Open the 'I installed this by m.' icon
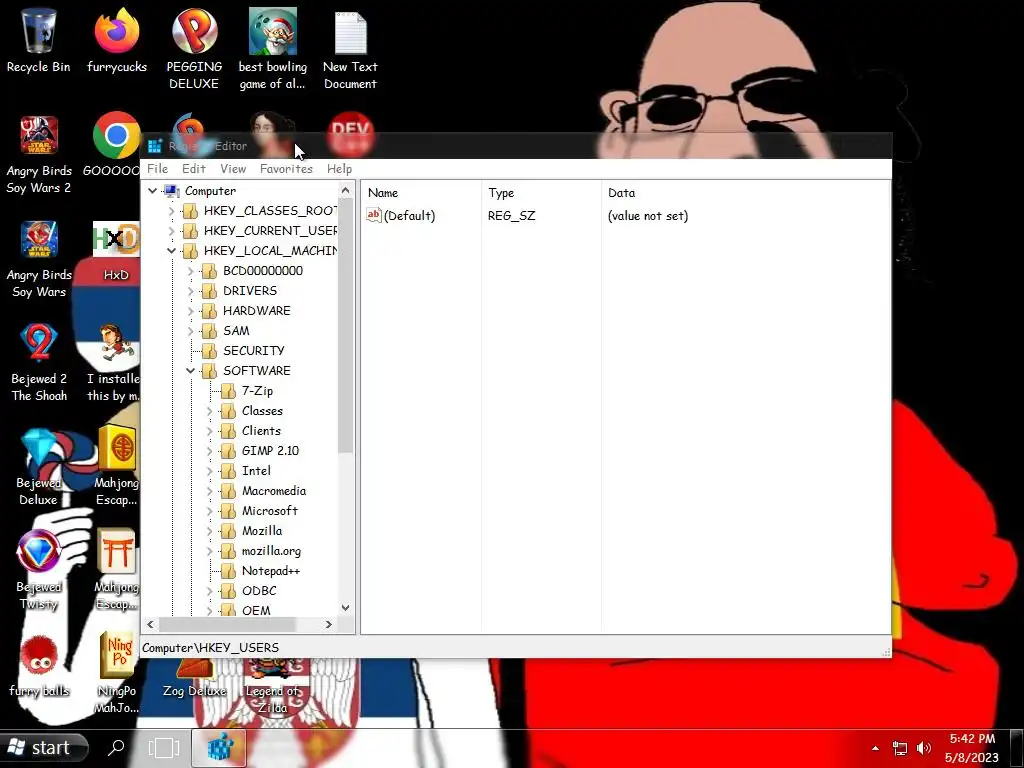 (114, 363)
